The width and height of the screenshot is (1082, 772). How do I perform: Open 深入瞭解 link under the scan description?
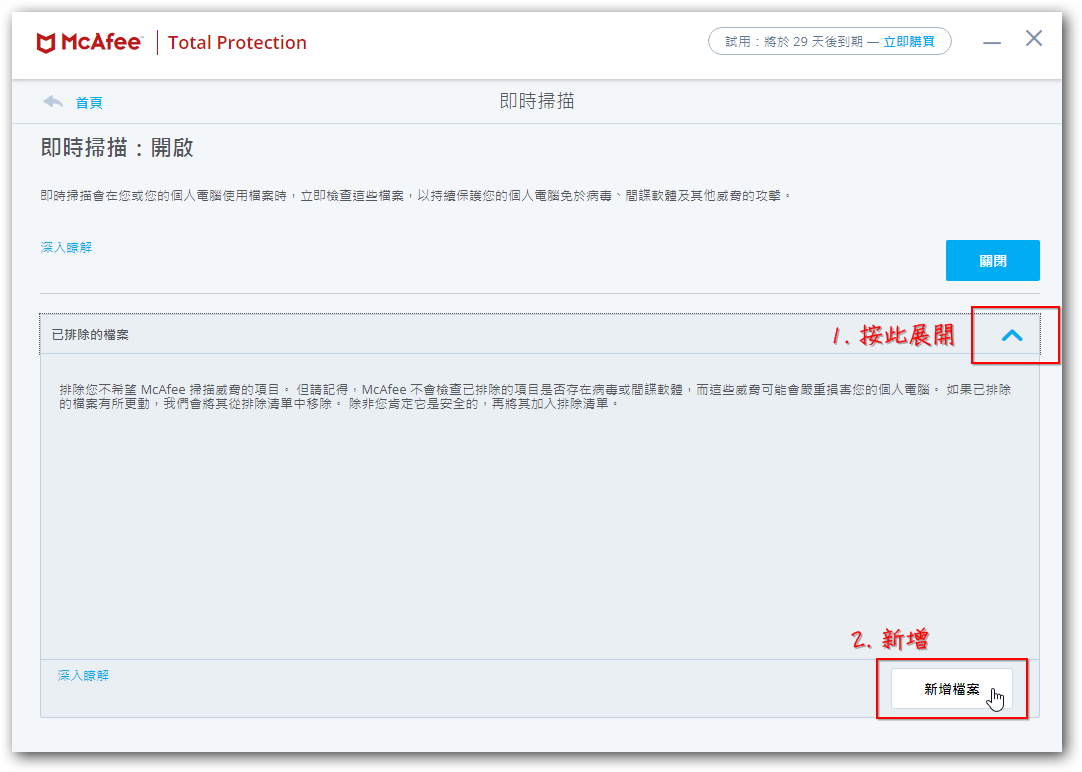coord(66,247)
